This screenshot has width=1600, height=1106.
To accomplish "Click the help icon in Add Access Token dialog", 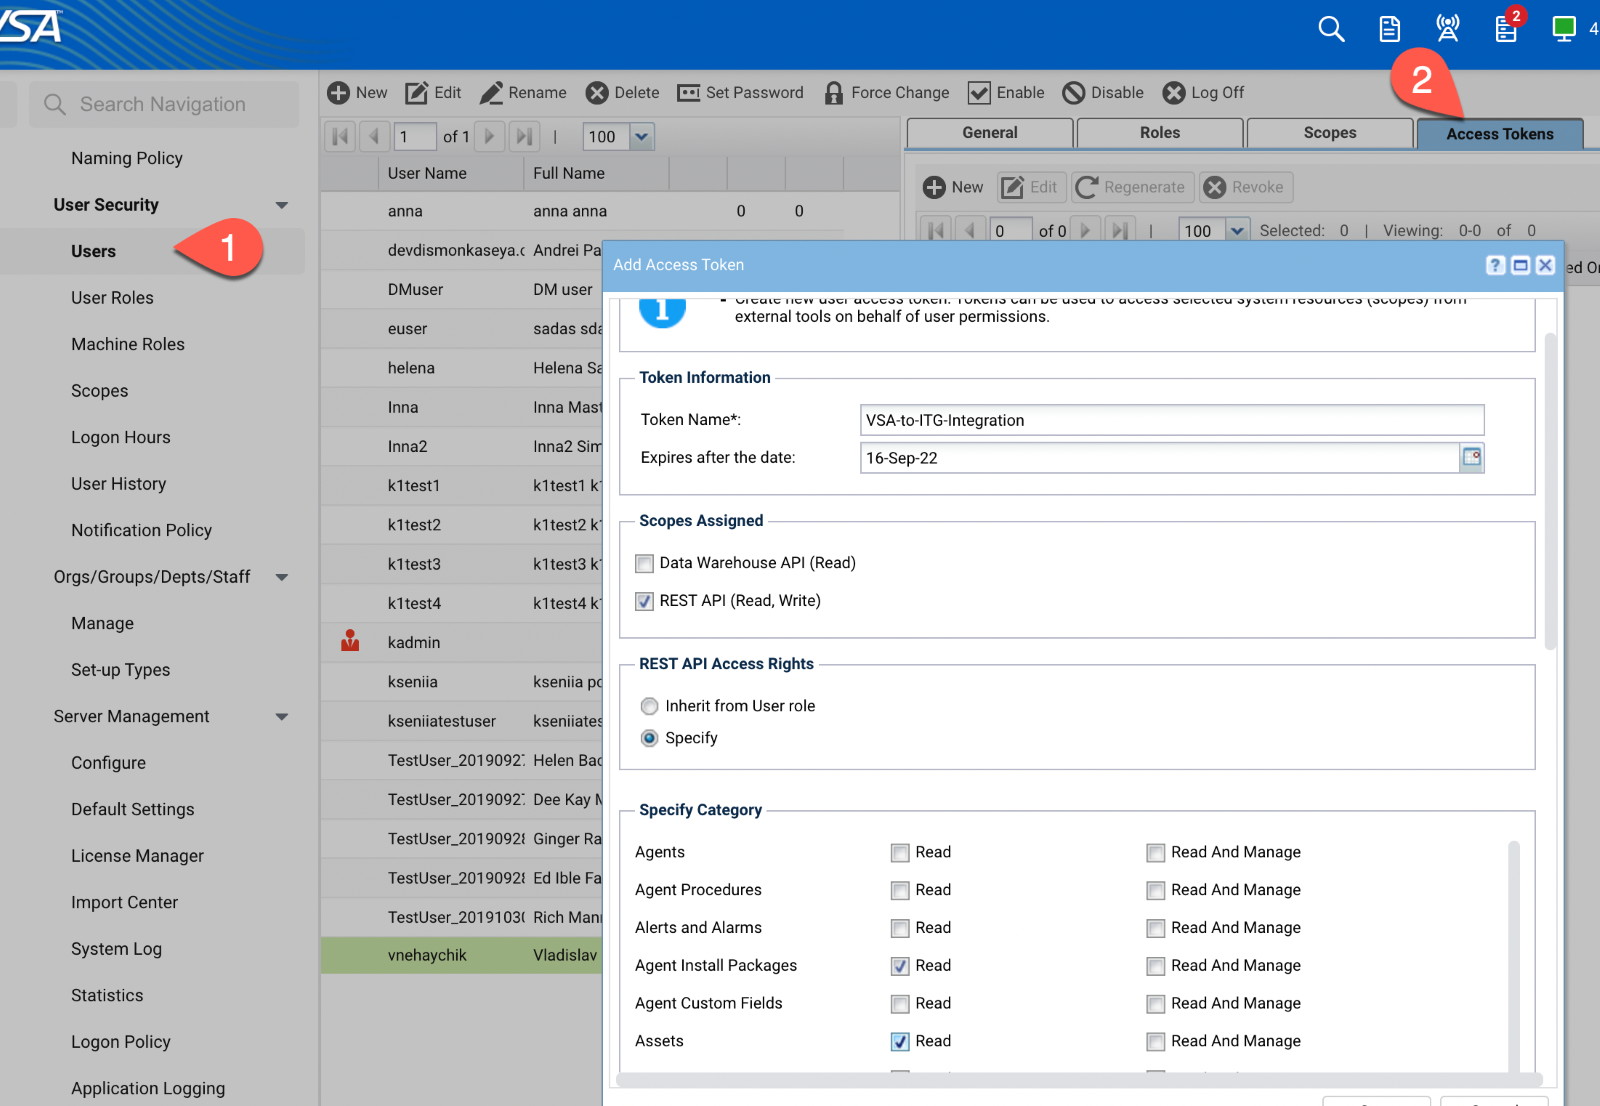I will pyautogui.click(x=1495, y=265).
